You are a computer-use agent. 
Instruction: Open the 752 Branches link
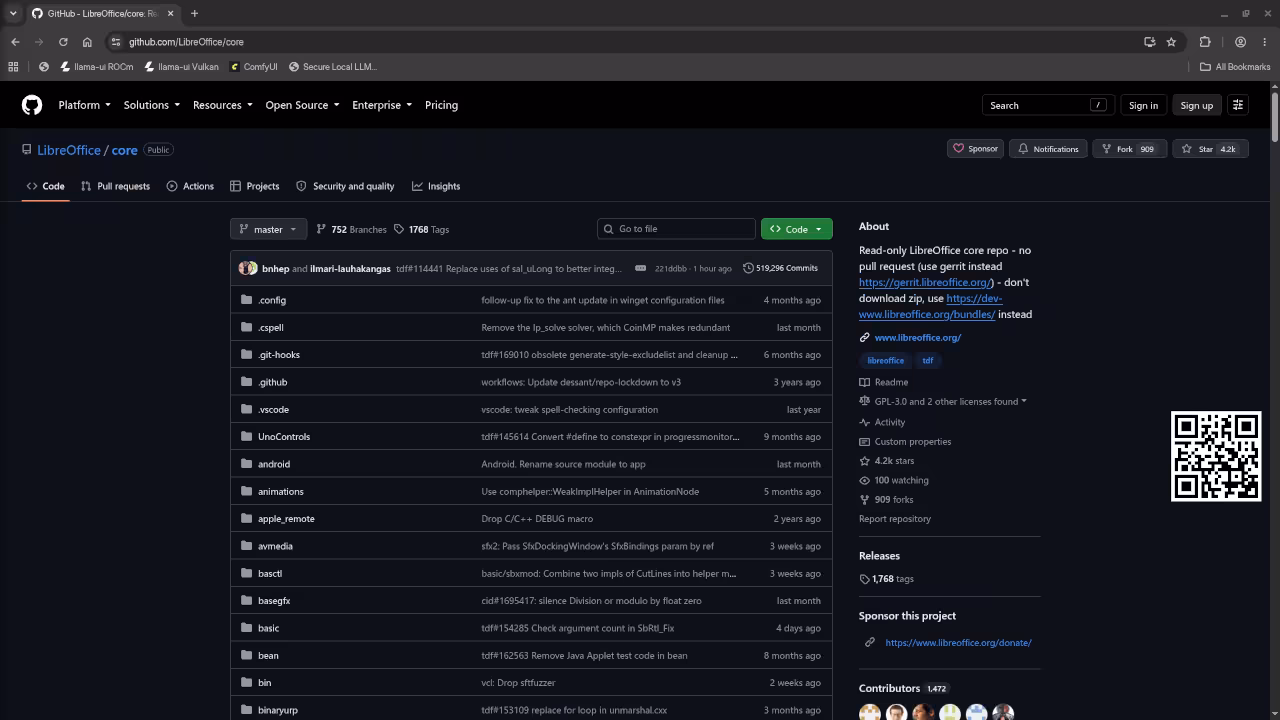pos(351,229)
